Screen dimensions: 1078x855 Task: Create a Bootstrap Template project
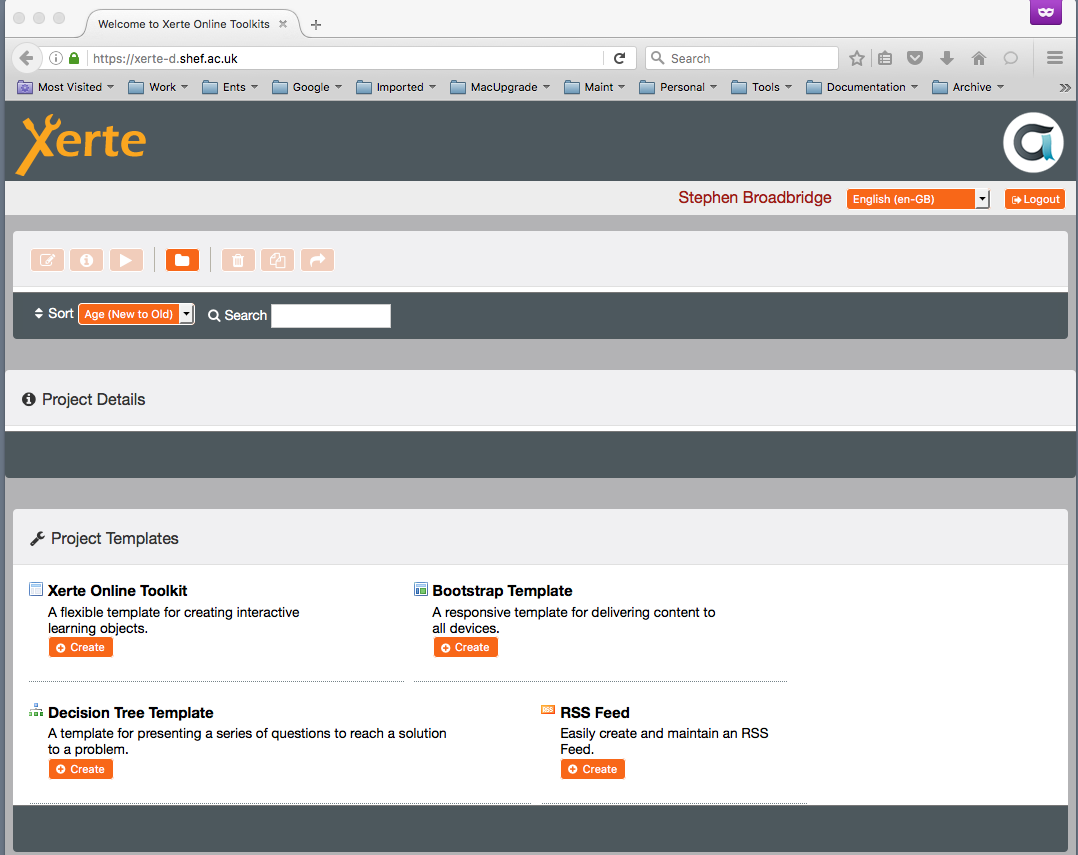pyautogui.click(x=465, y=647)
